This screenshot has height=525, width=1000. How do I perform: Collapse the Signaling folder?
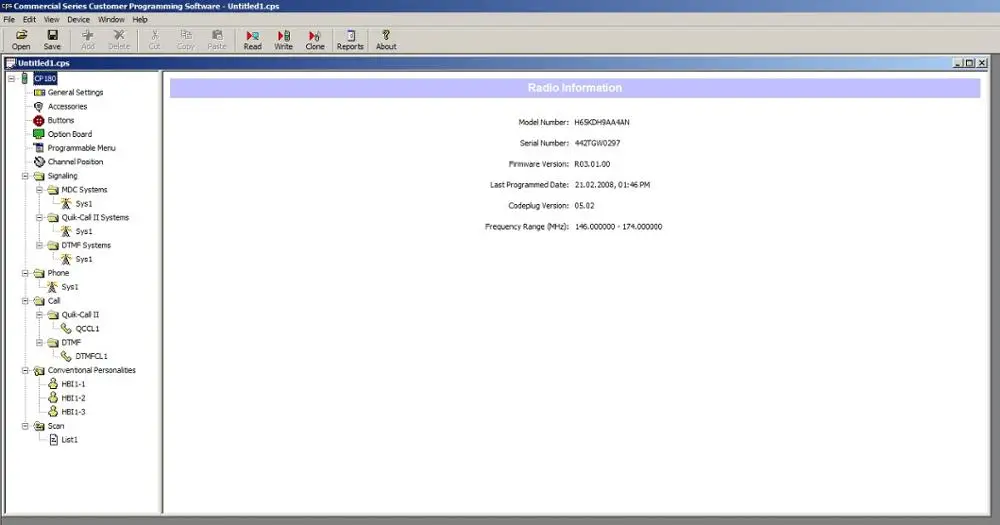(26, 176)
